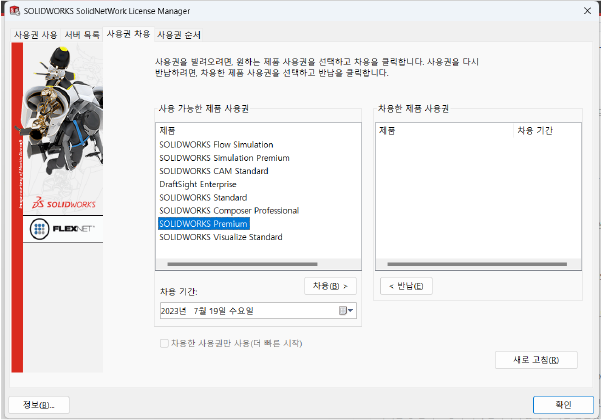Click horizontal scrollbar of available products list
The width and height of the screenshot is (601, 420).
242,264
